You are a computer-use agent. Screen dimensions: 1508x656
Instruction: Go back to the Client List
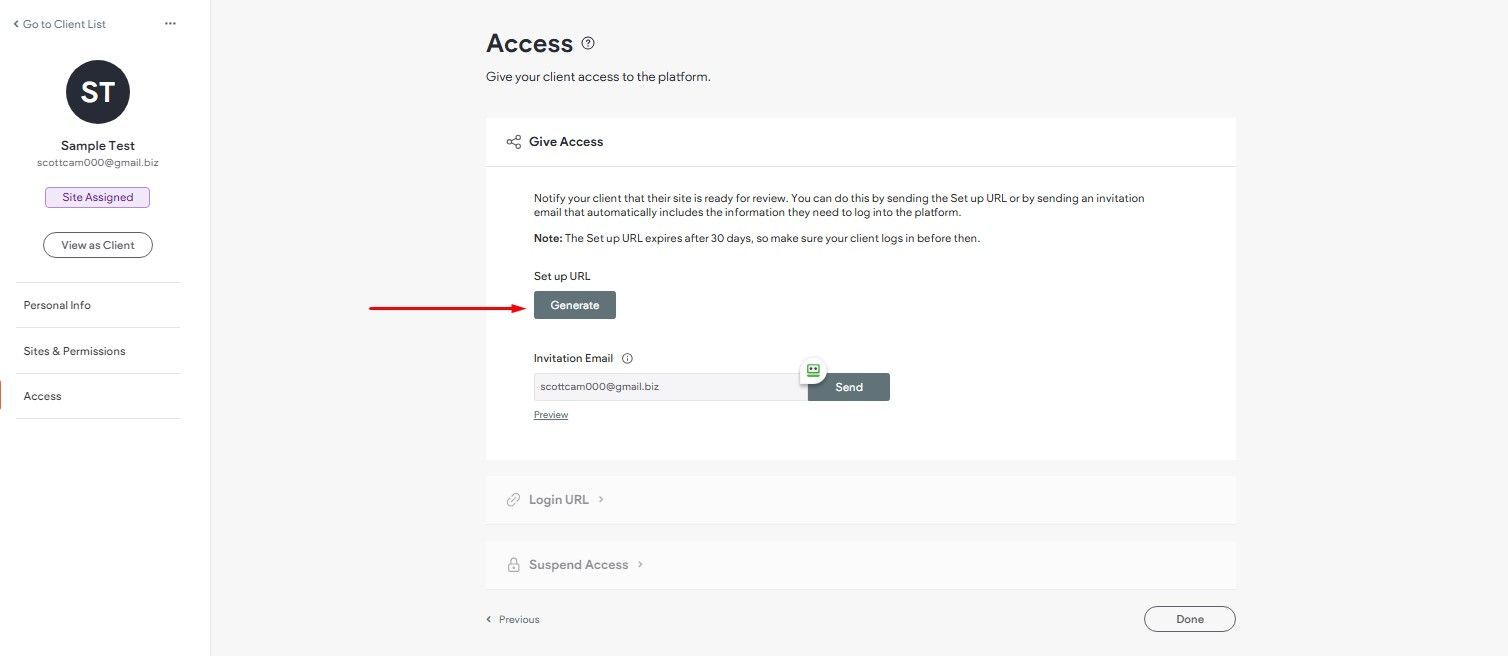(x=59, y=24)
